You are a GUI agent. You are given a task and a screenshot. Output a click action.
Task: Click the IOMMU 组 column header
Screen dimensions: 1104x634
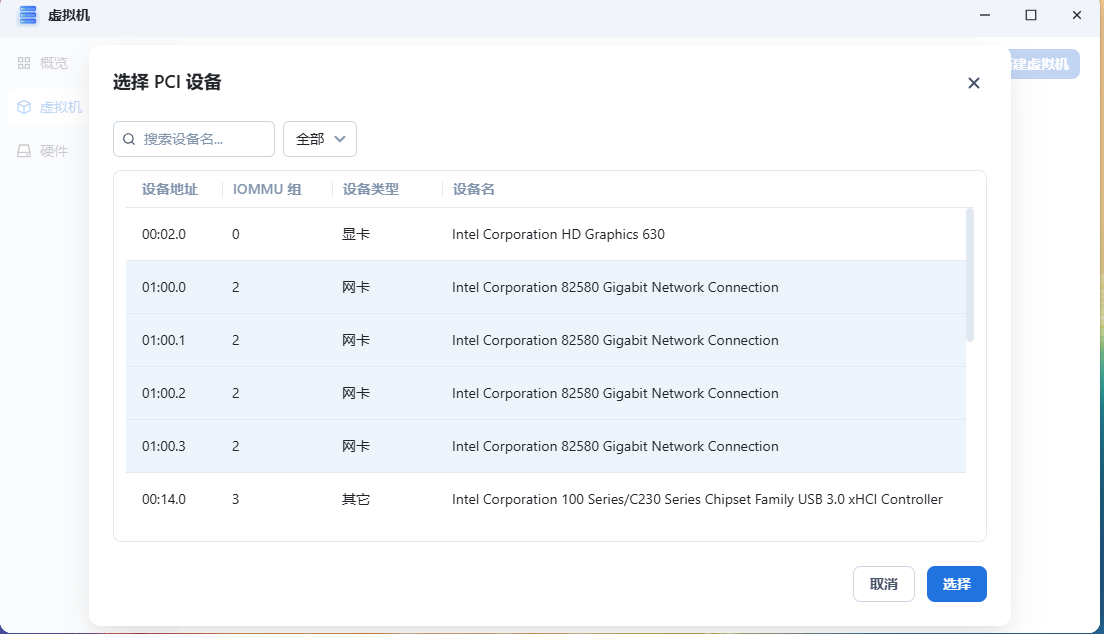[267, 189]
